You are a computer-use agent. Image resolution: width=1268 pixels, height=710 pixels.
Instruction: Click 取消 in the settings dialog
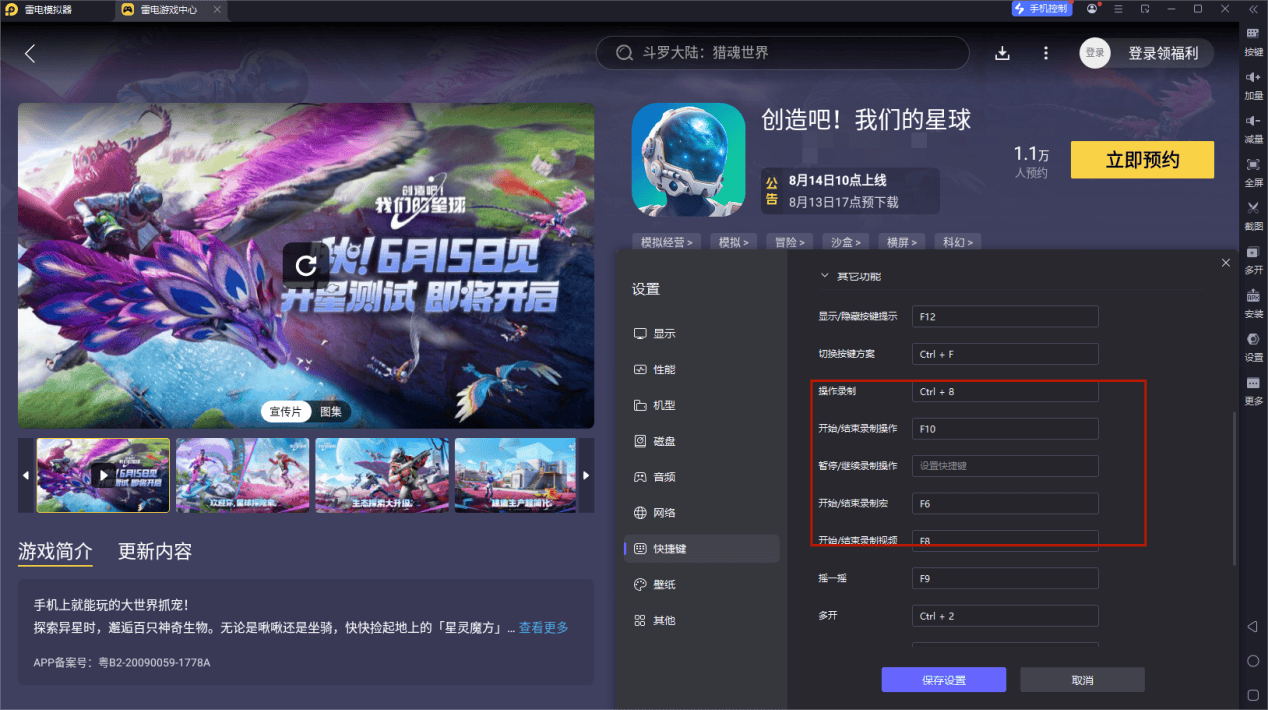(x=1082, y=680)
